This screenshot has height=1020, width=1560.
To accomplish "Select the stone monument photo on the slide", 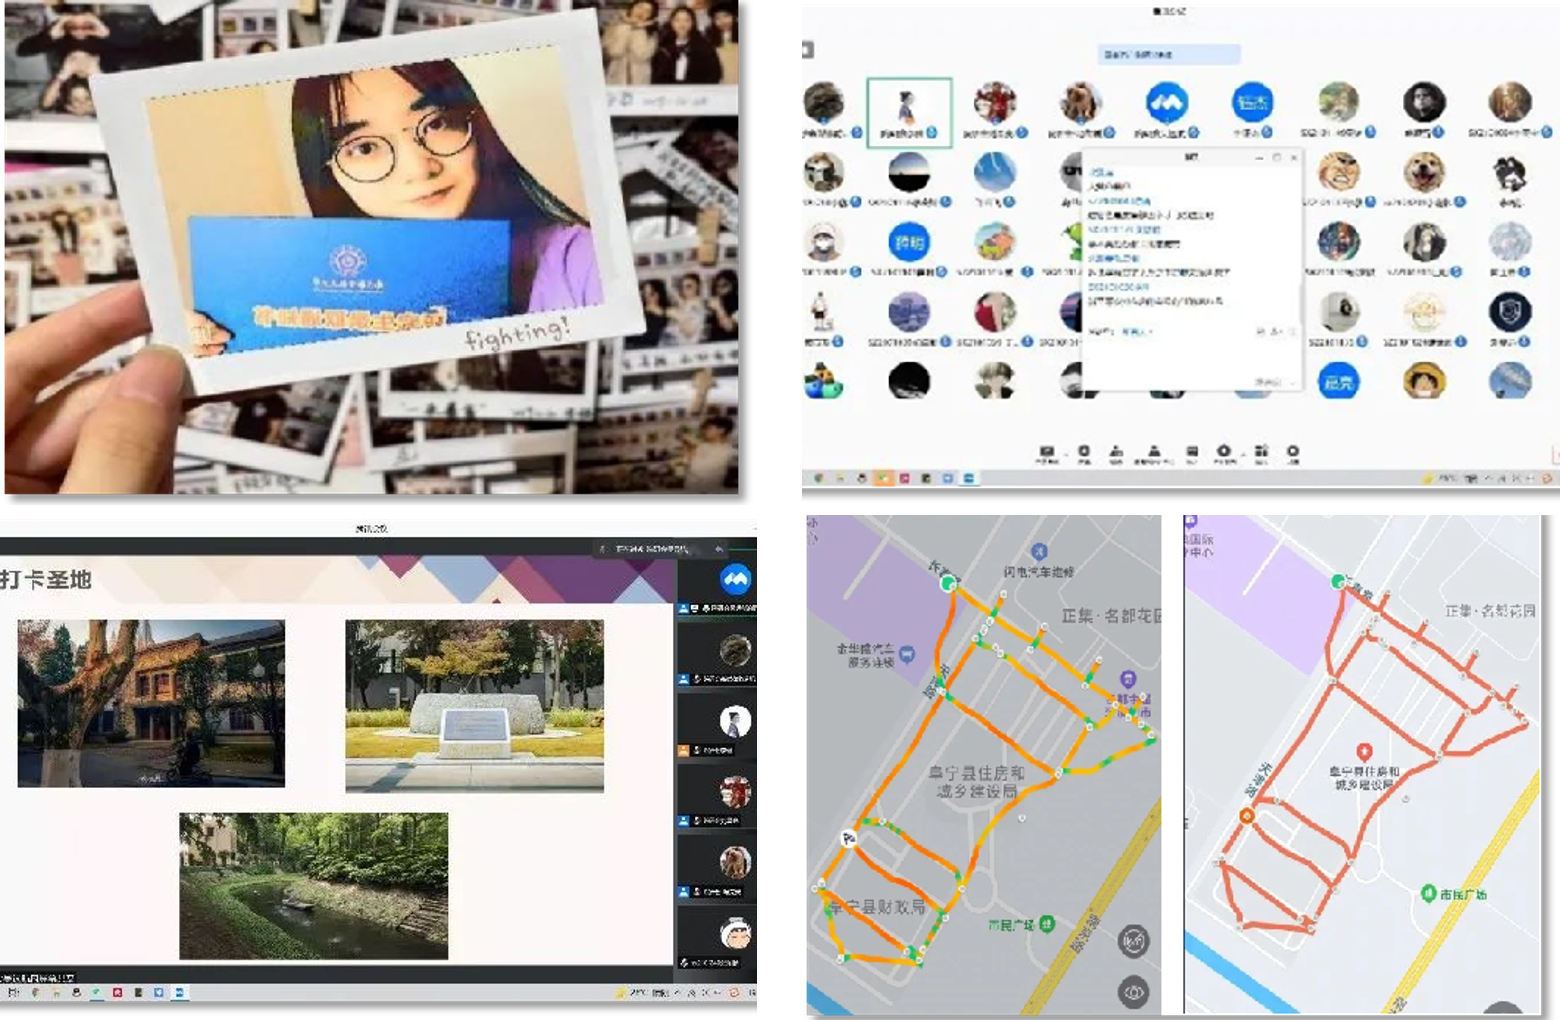I will click(474, 706).
